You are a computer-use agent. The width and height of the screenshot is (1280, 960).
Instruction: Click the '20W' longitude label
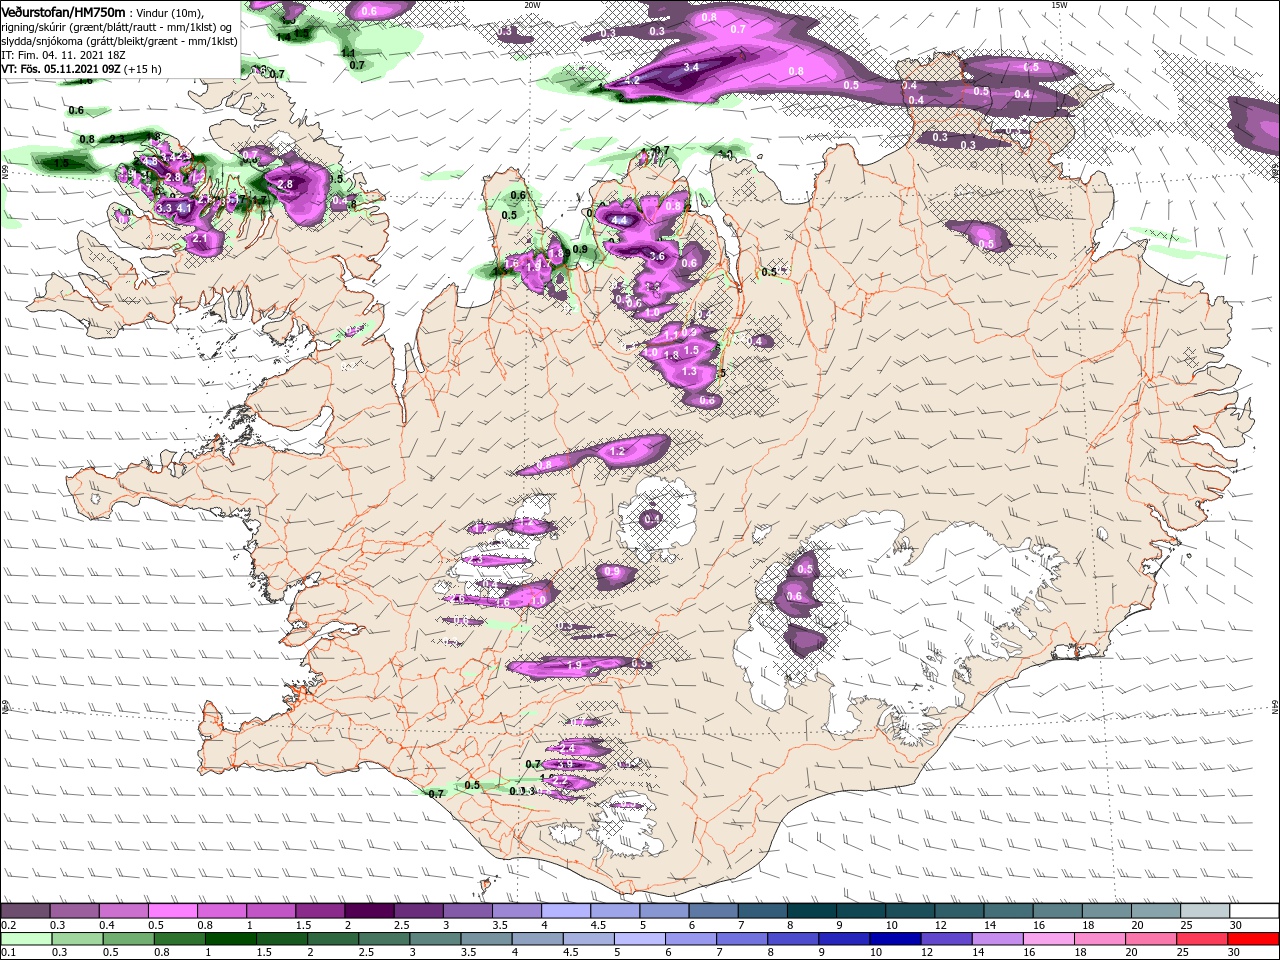pos(532,5)
